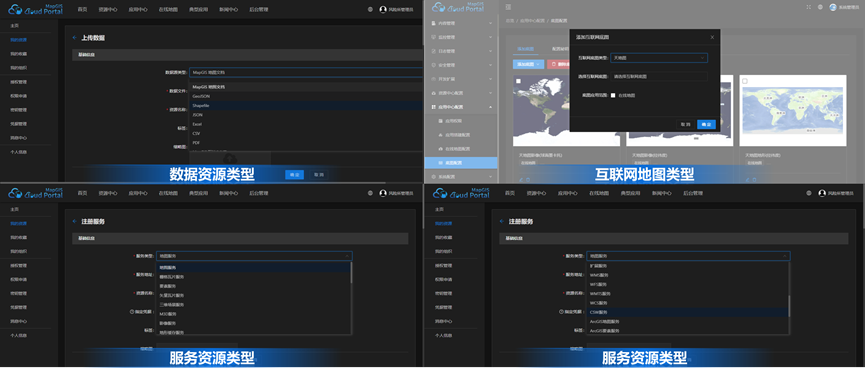Collapse sidebar with the hamburger menu icon

(508, 7)
